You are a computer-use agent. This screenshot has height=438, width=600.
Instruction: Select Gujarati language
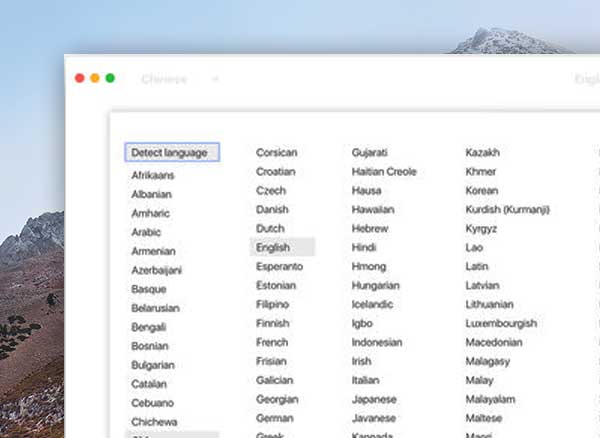pyautogui.click(x=370, y=153)
